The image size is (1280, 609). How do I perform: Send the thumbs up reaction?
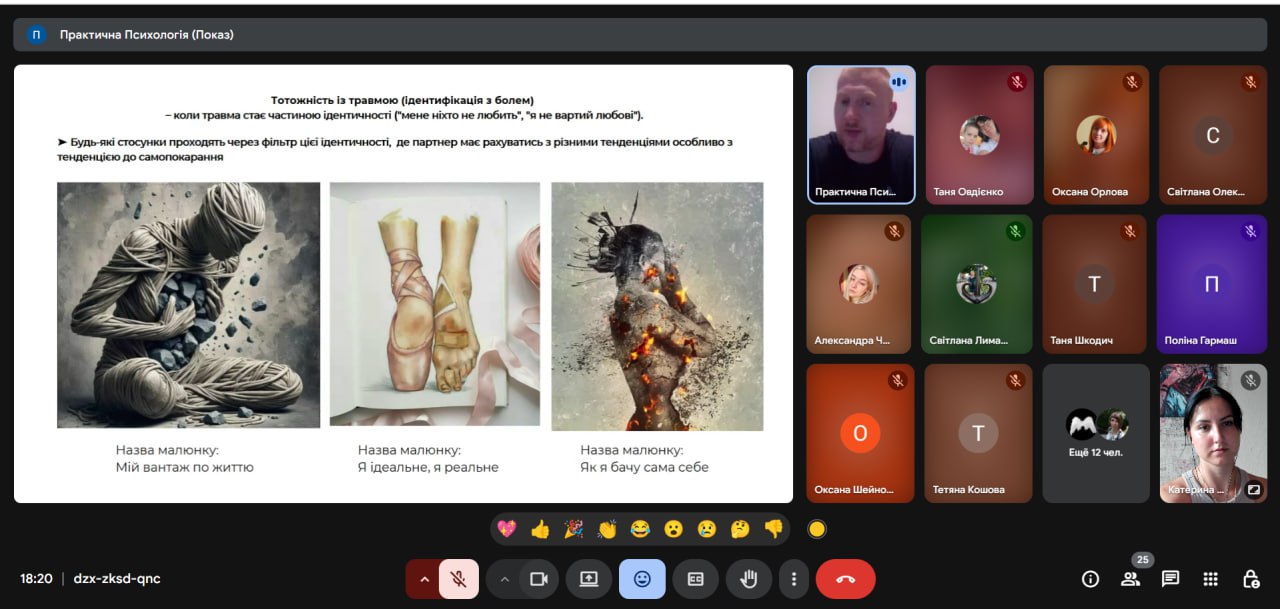540,529
